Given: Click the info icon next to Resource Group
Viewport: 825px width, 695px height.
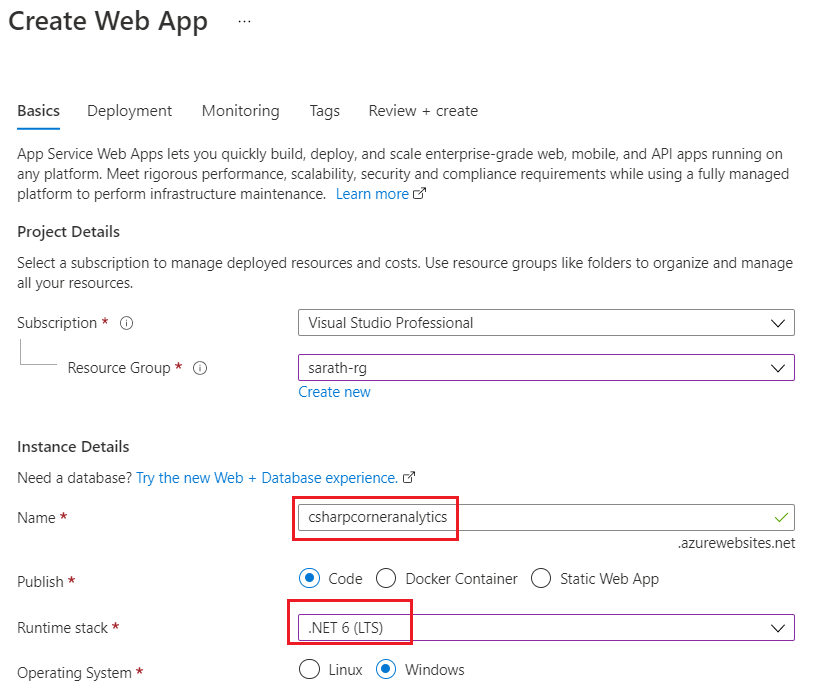Looking at the screenshot, I should (x=200, y=368).
